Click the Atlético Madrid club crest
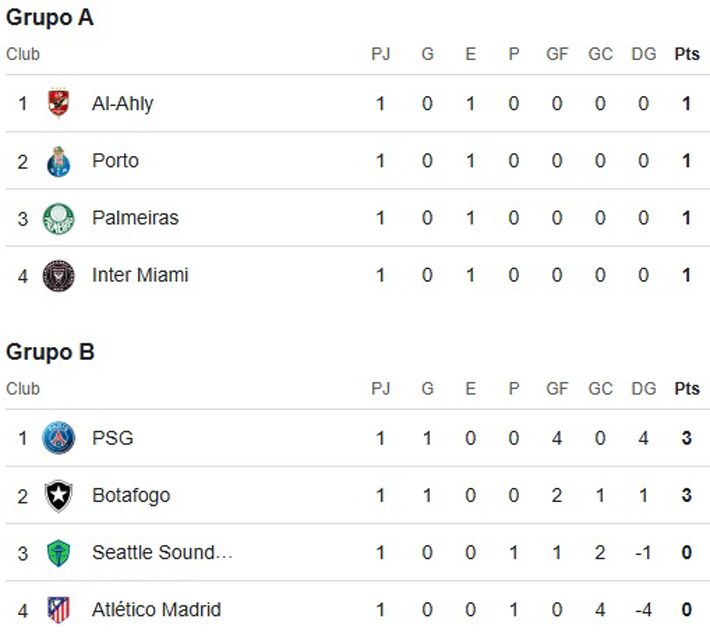The width and height of the screenshot is (710, 640). [x=58, y=610]
